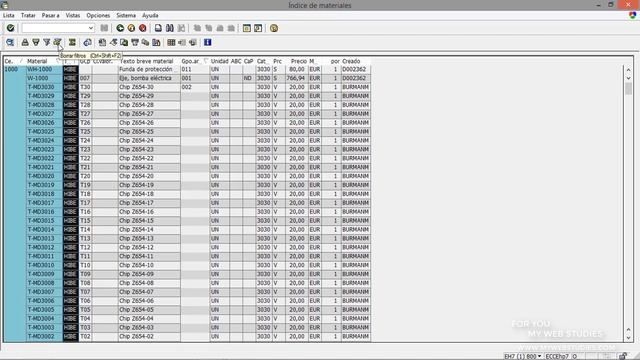Select material W-1000 cell

(44, 78)
